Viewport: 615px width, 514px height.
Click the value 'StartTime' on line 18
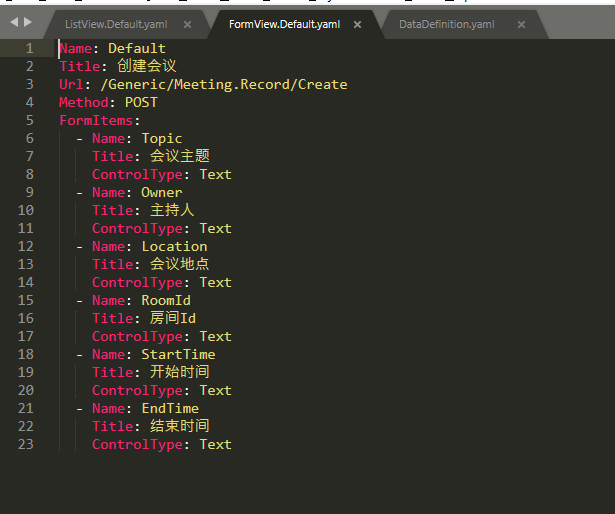178,354
